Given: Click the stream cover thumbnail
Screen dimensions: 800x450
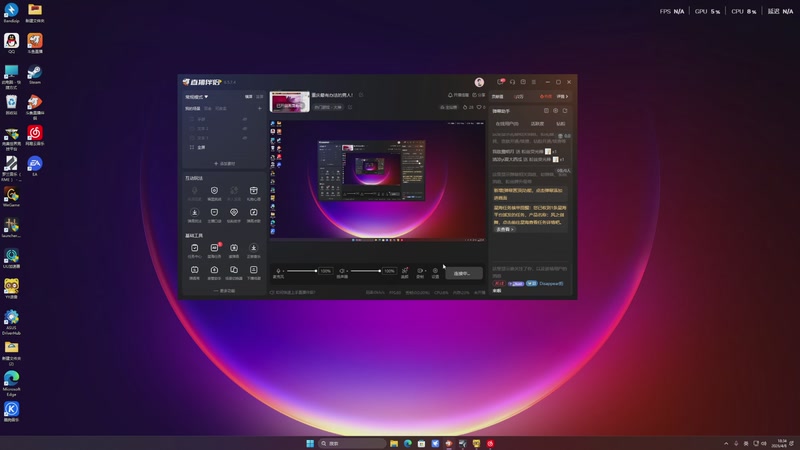Looking at the screenshot, I should pyautogui.click(x=289, y=102).
